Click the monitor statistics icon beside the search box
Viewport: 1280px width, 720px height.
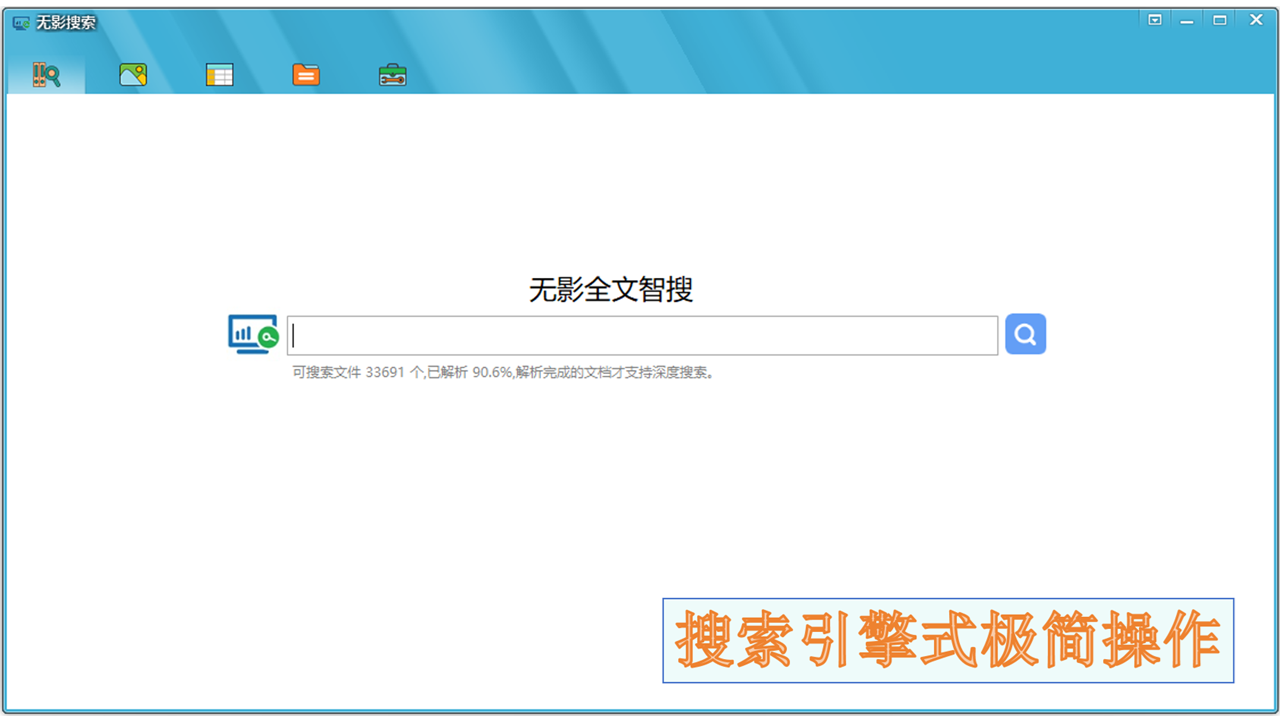pyautogui.click(x=252, y=334)
